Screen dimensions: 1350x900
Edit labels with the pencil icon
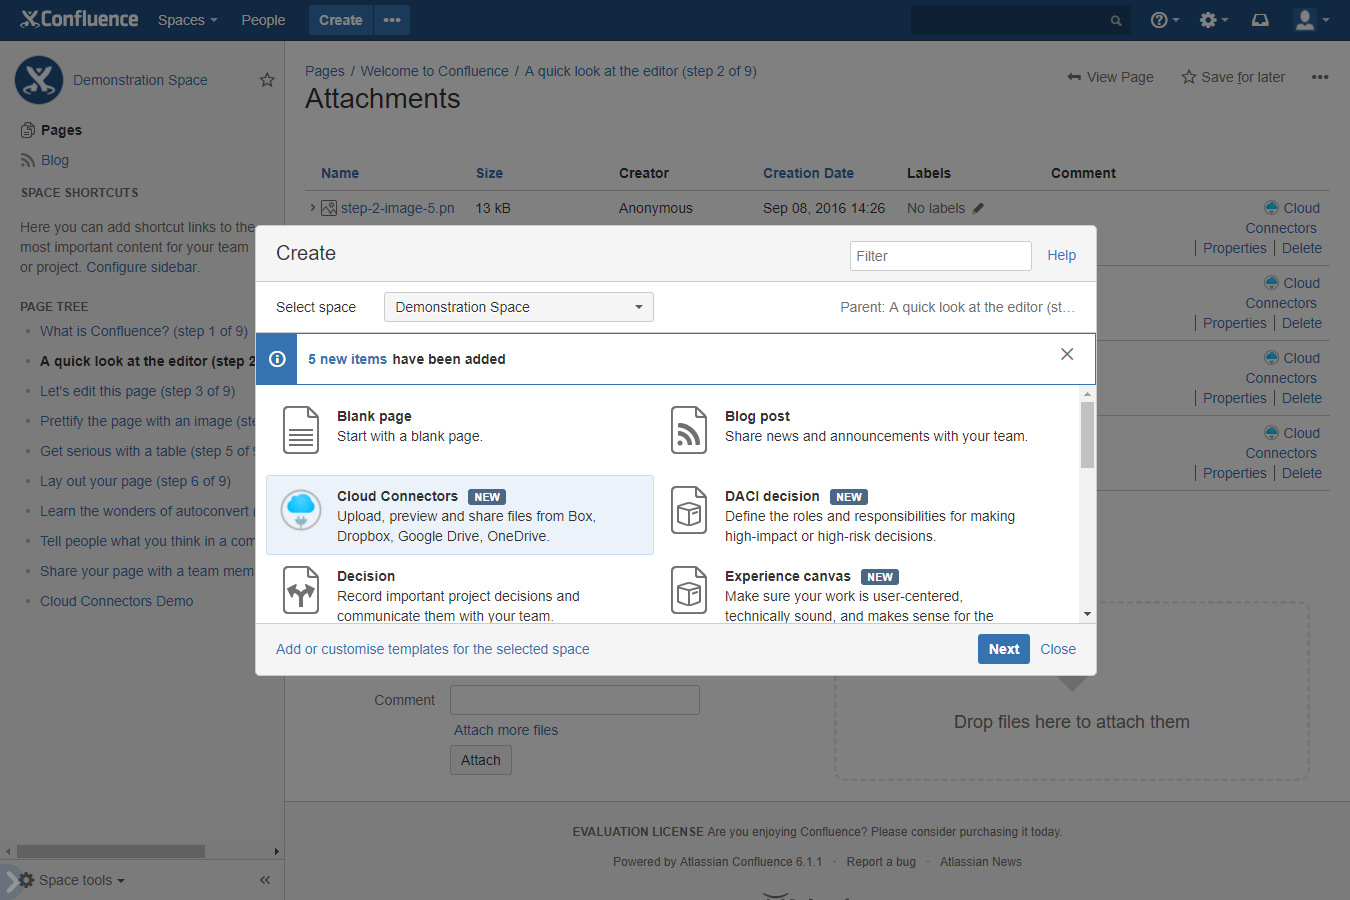[978, 208]
